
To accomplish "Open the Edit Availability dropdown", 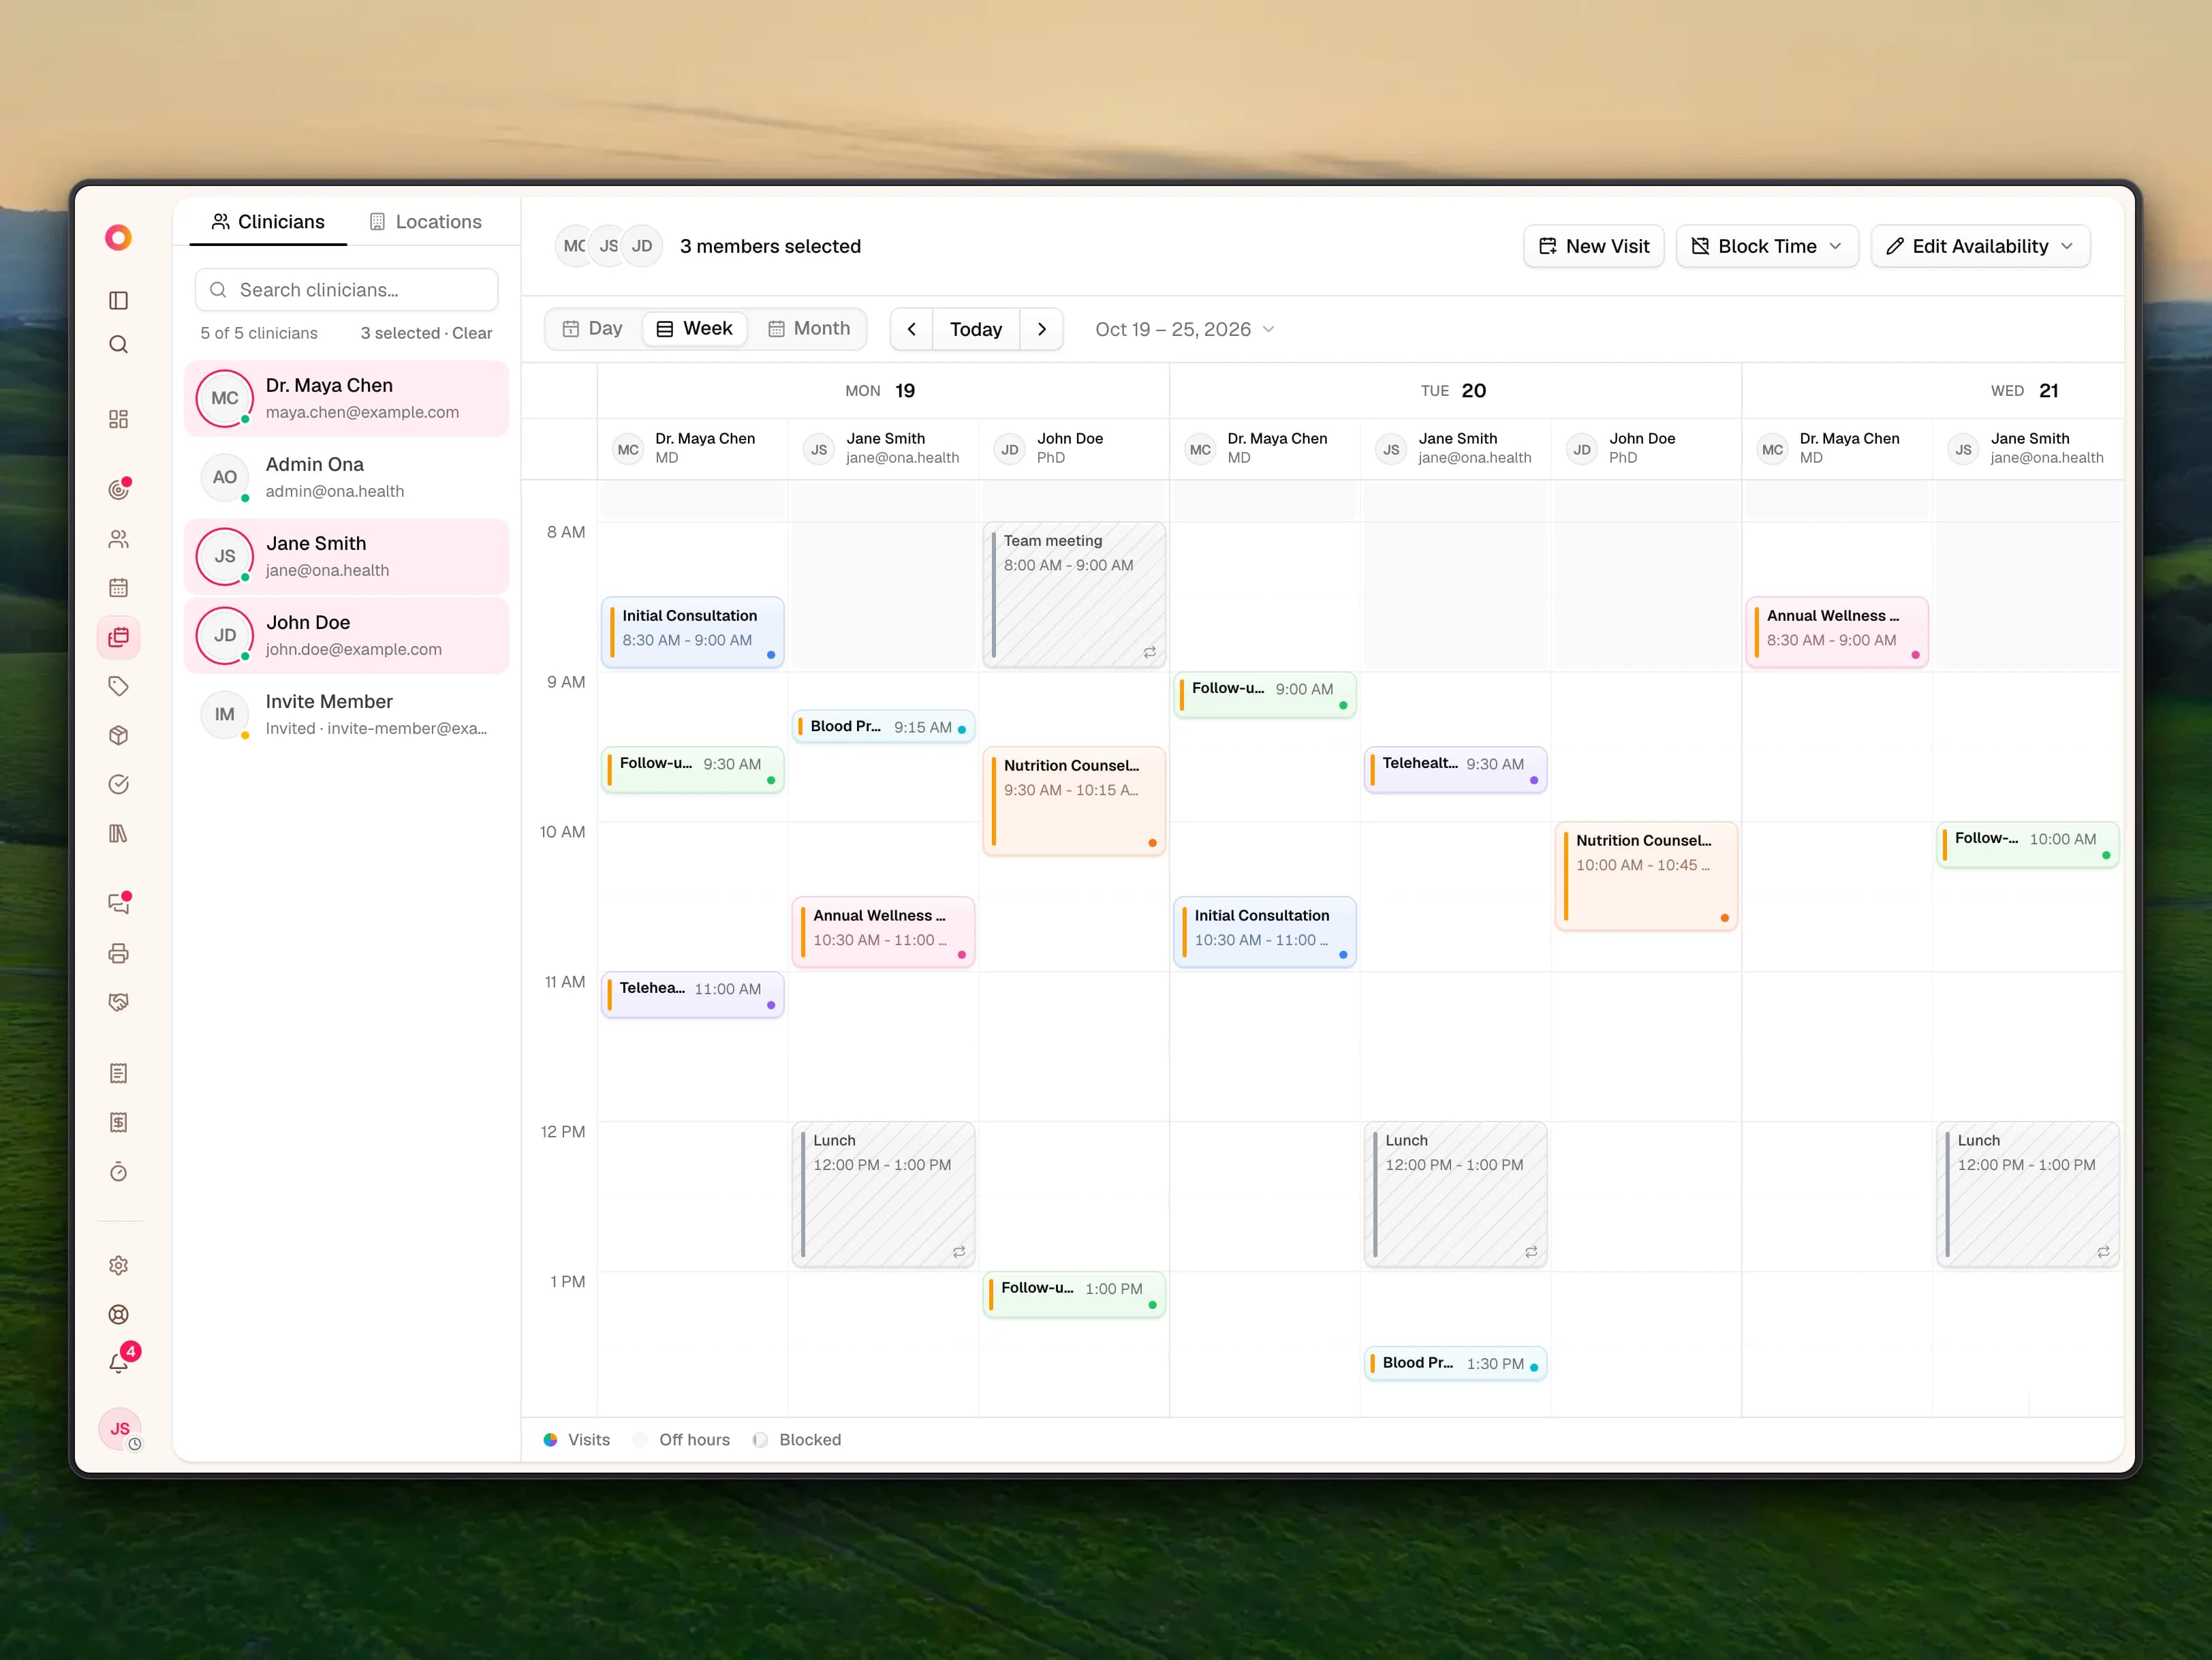I will (x=1980, y=246).
